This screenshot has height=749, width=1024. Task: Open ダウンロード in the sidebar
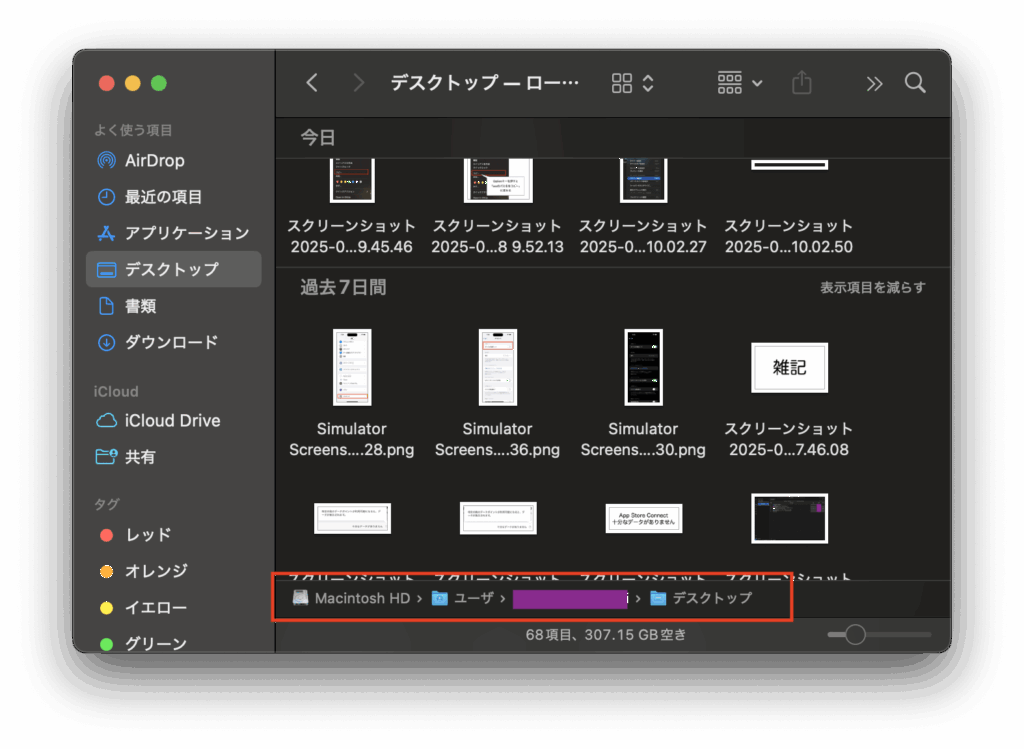[173, 342]
